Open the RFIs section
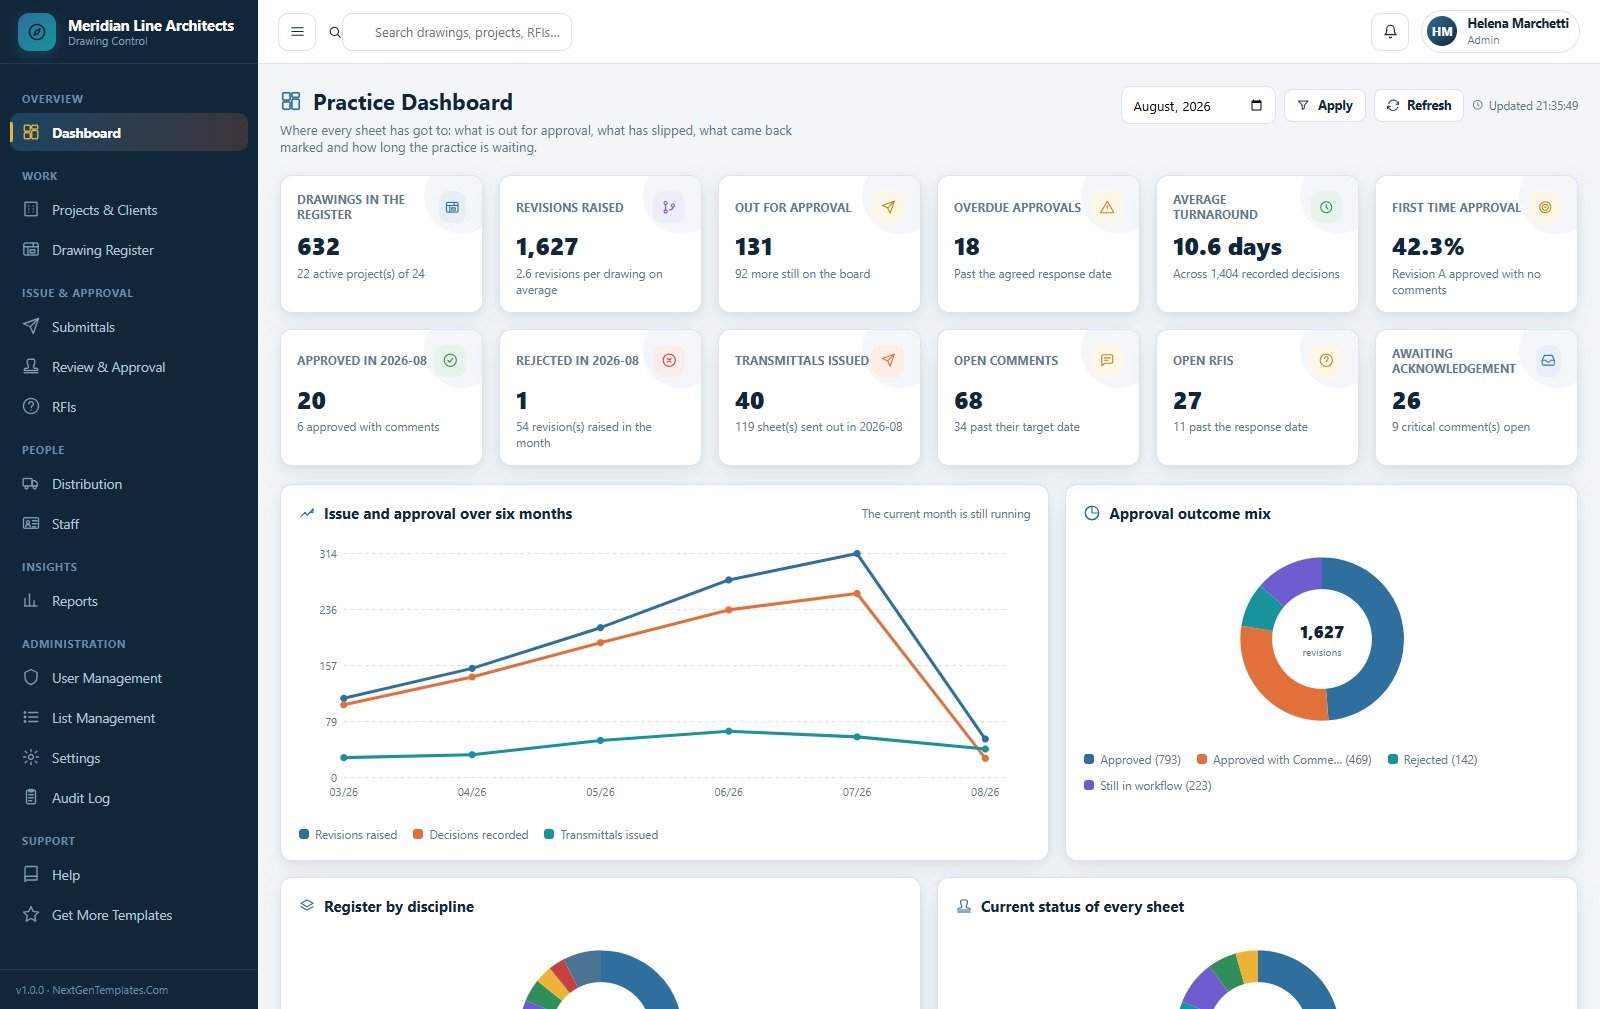The image size is (1600, 1009). point(129,407)
